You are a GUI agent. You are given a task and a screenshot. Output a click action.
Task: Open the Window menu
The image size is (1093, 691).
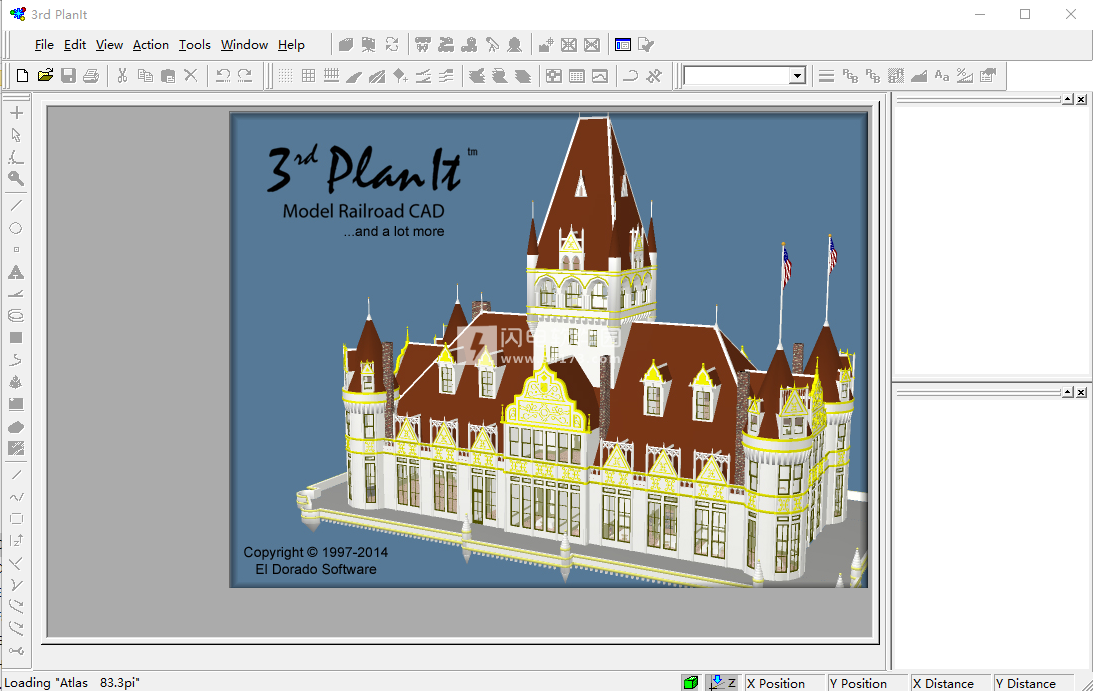click(x=244, y=45)
